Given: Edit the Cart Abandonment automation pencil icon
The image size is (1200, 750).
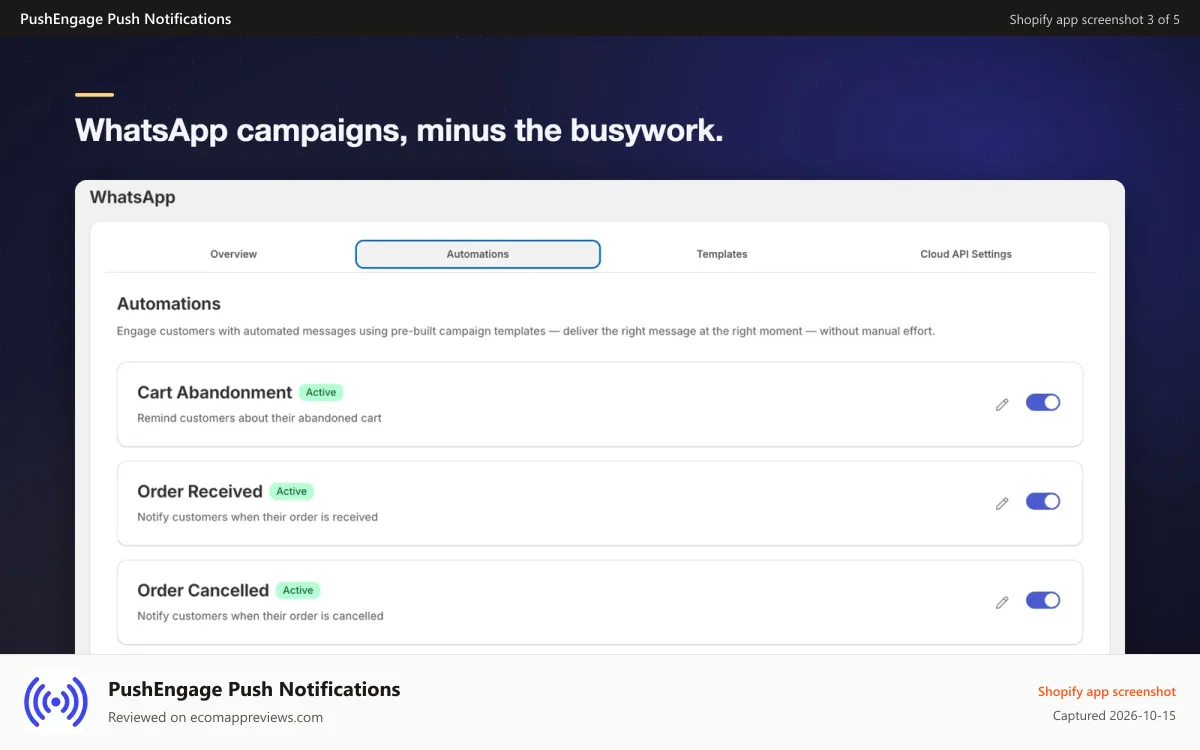Looking at the screenshot, I should point(1002,405).
